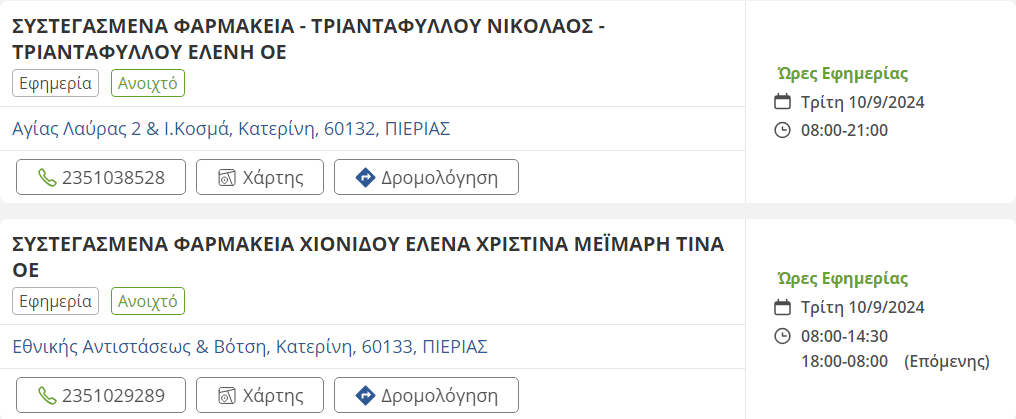Click clock icon beside 08:00-14:30

point(783,335)
